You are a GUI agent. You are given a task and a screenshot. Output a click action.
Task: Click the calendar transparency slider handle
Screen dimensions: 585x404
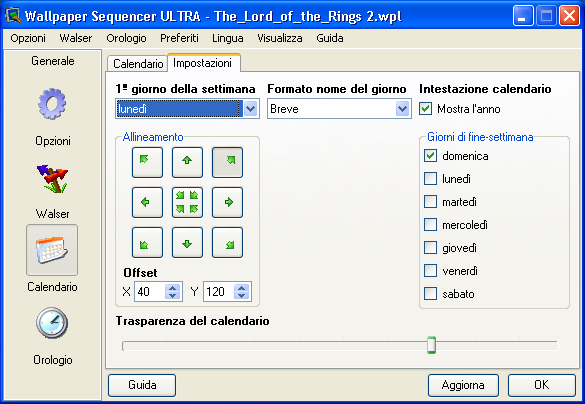click(431, 345)
